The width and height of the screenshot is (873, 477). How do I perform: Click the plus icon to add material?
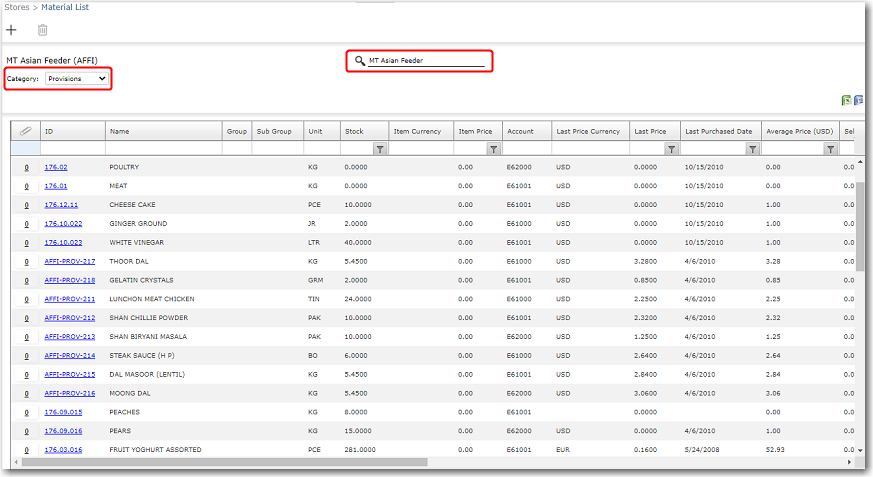pos(12,30)
